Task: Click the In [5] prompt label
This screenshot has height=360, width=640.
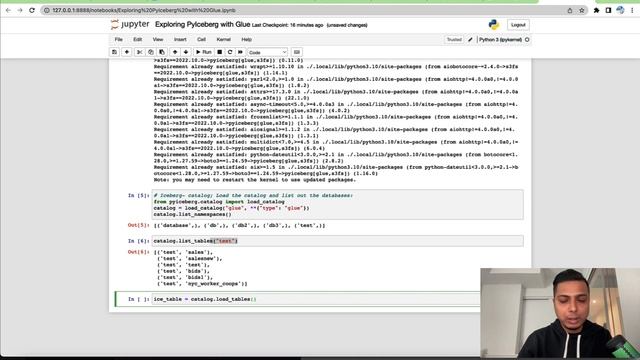Action: click(x=138, y=196)
